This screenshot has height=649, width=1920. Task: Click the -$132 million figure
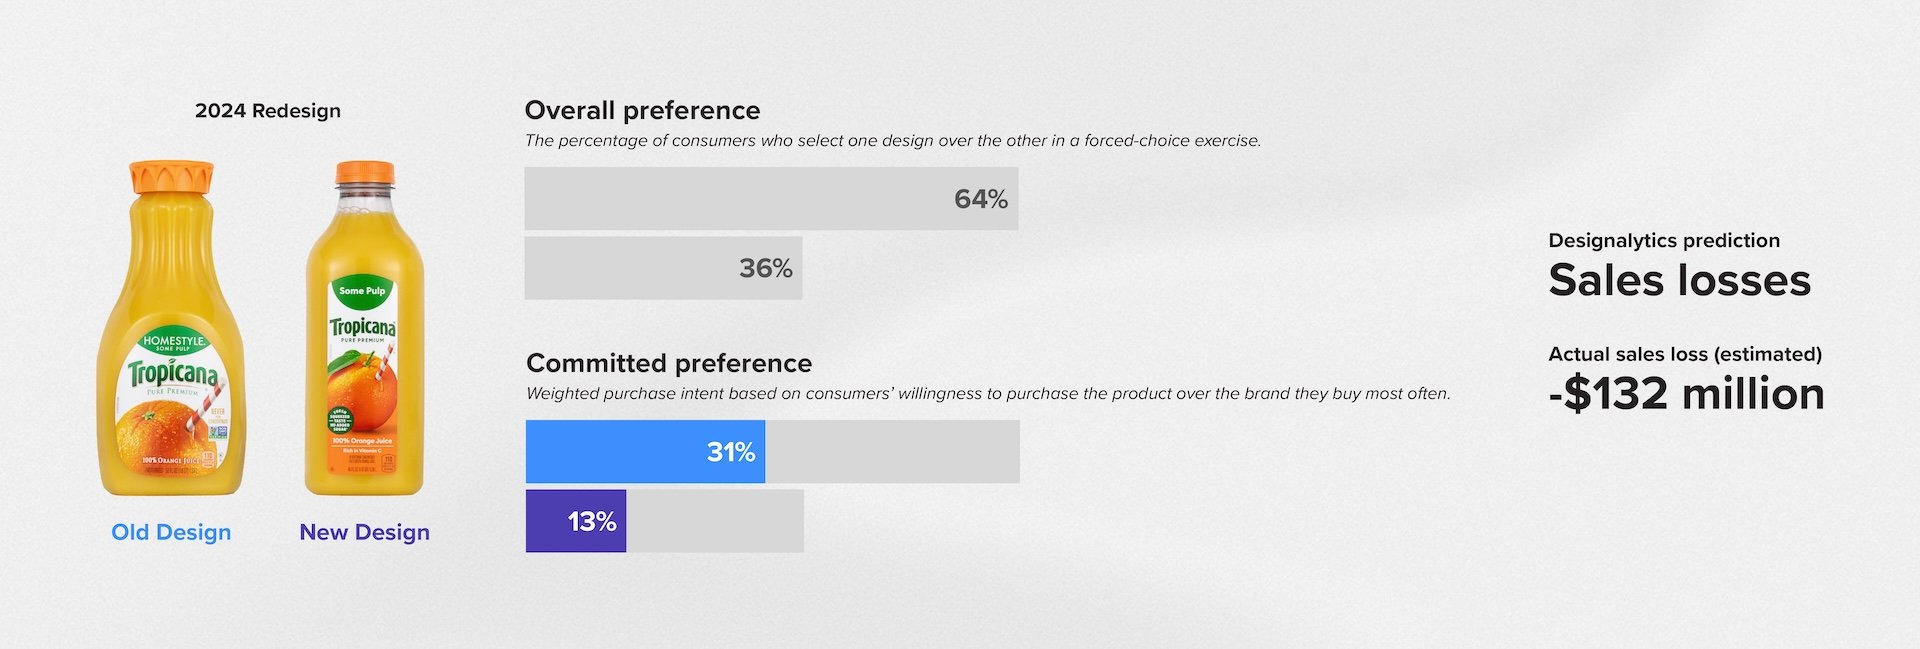(1686, 394)
